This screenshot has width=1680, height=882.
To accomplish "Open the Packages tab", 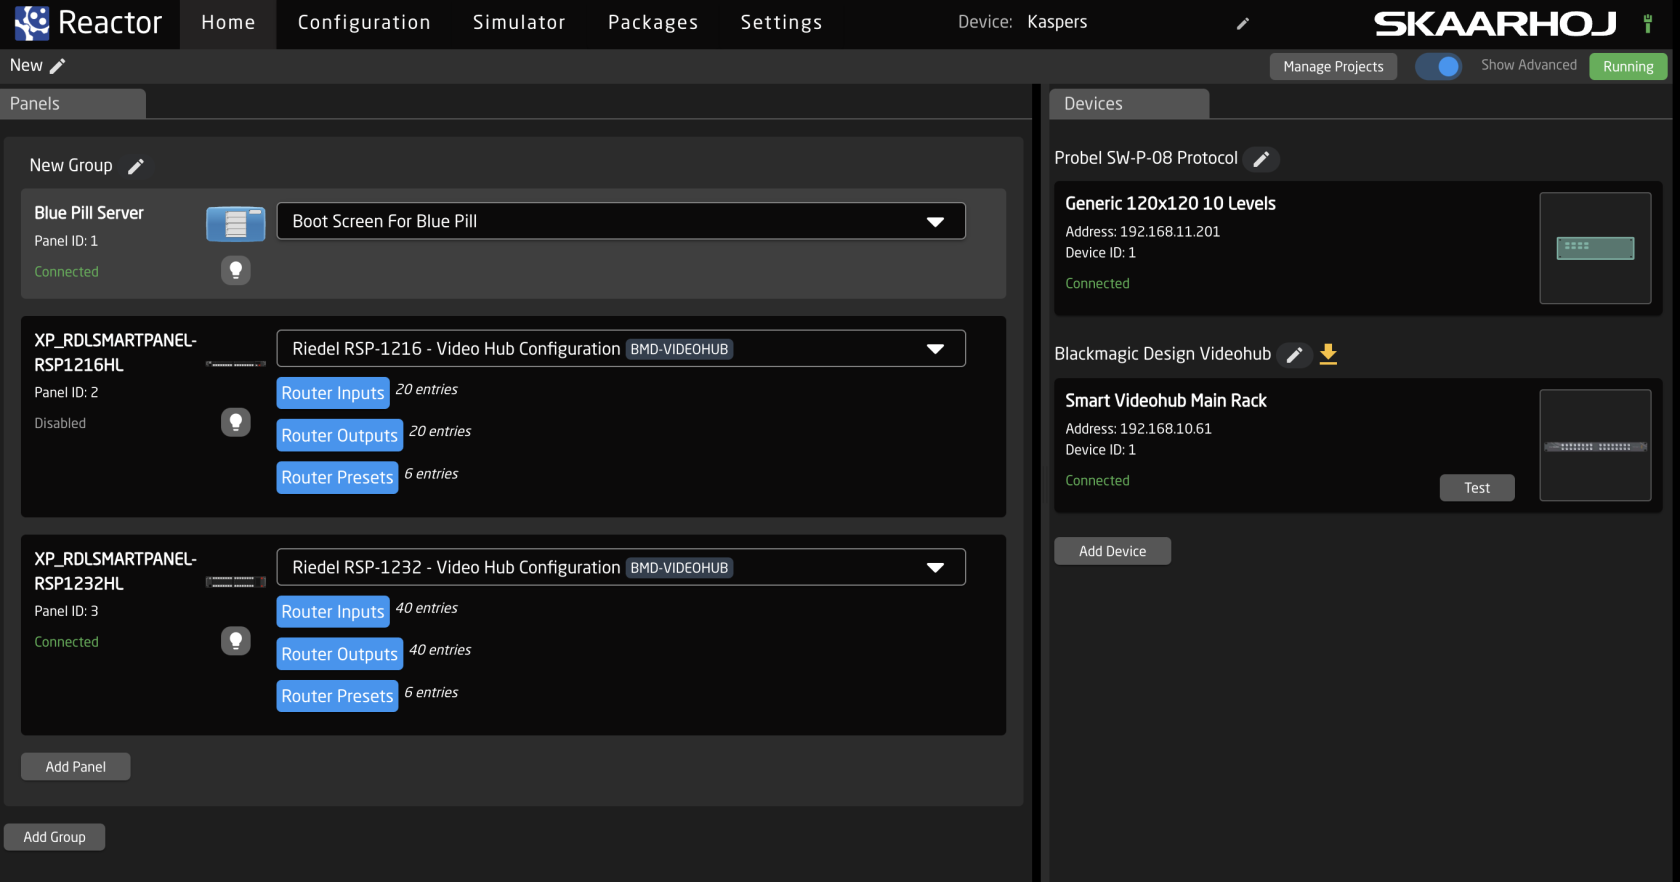I will click(653, 23).
